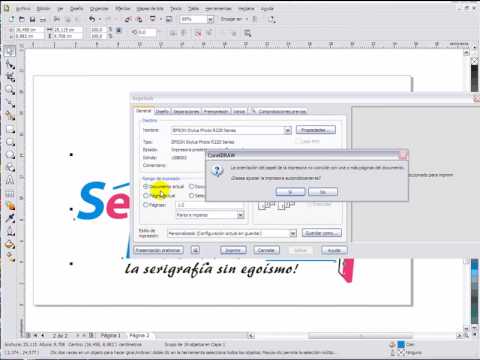Image resolution: width=480 pixels, height=360 pixels.
Task: Expand the undo history dropdown arrow
Action: point(100,19)
